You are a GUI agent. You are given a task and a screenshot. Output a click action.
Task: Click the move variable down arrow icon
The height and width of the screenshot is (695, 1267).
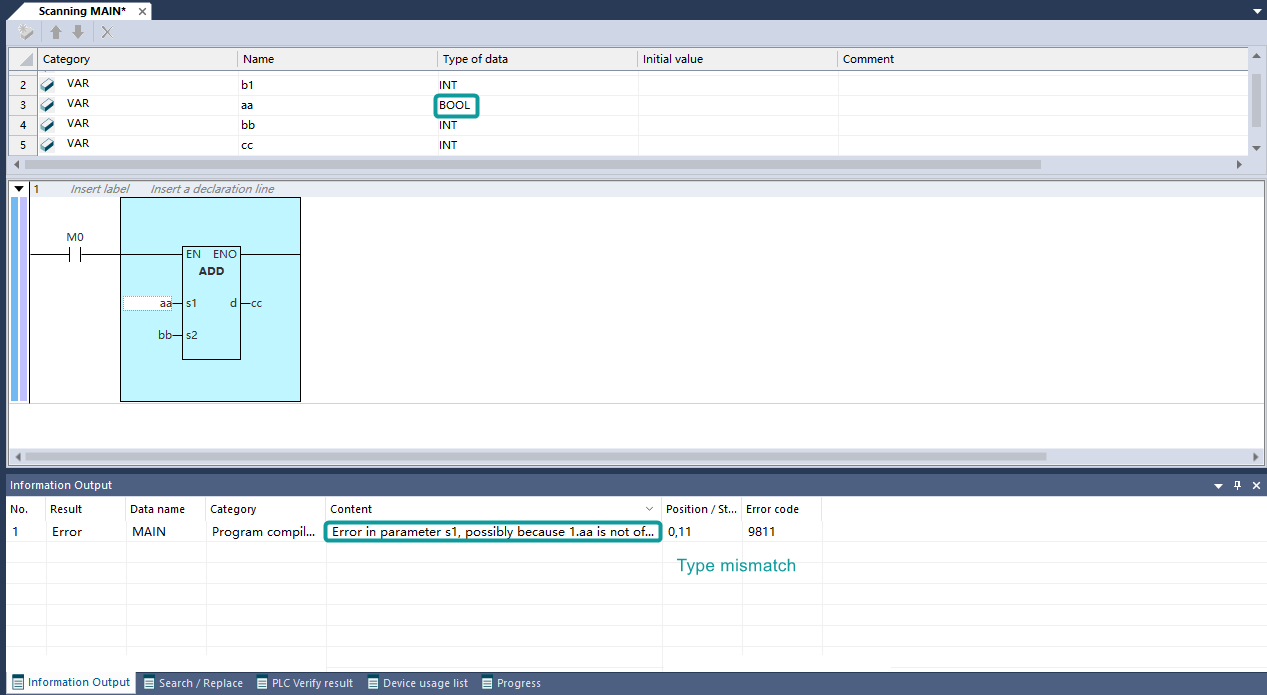(78, 33)
